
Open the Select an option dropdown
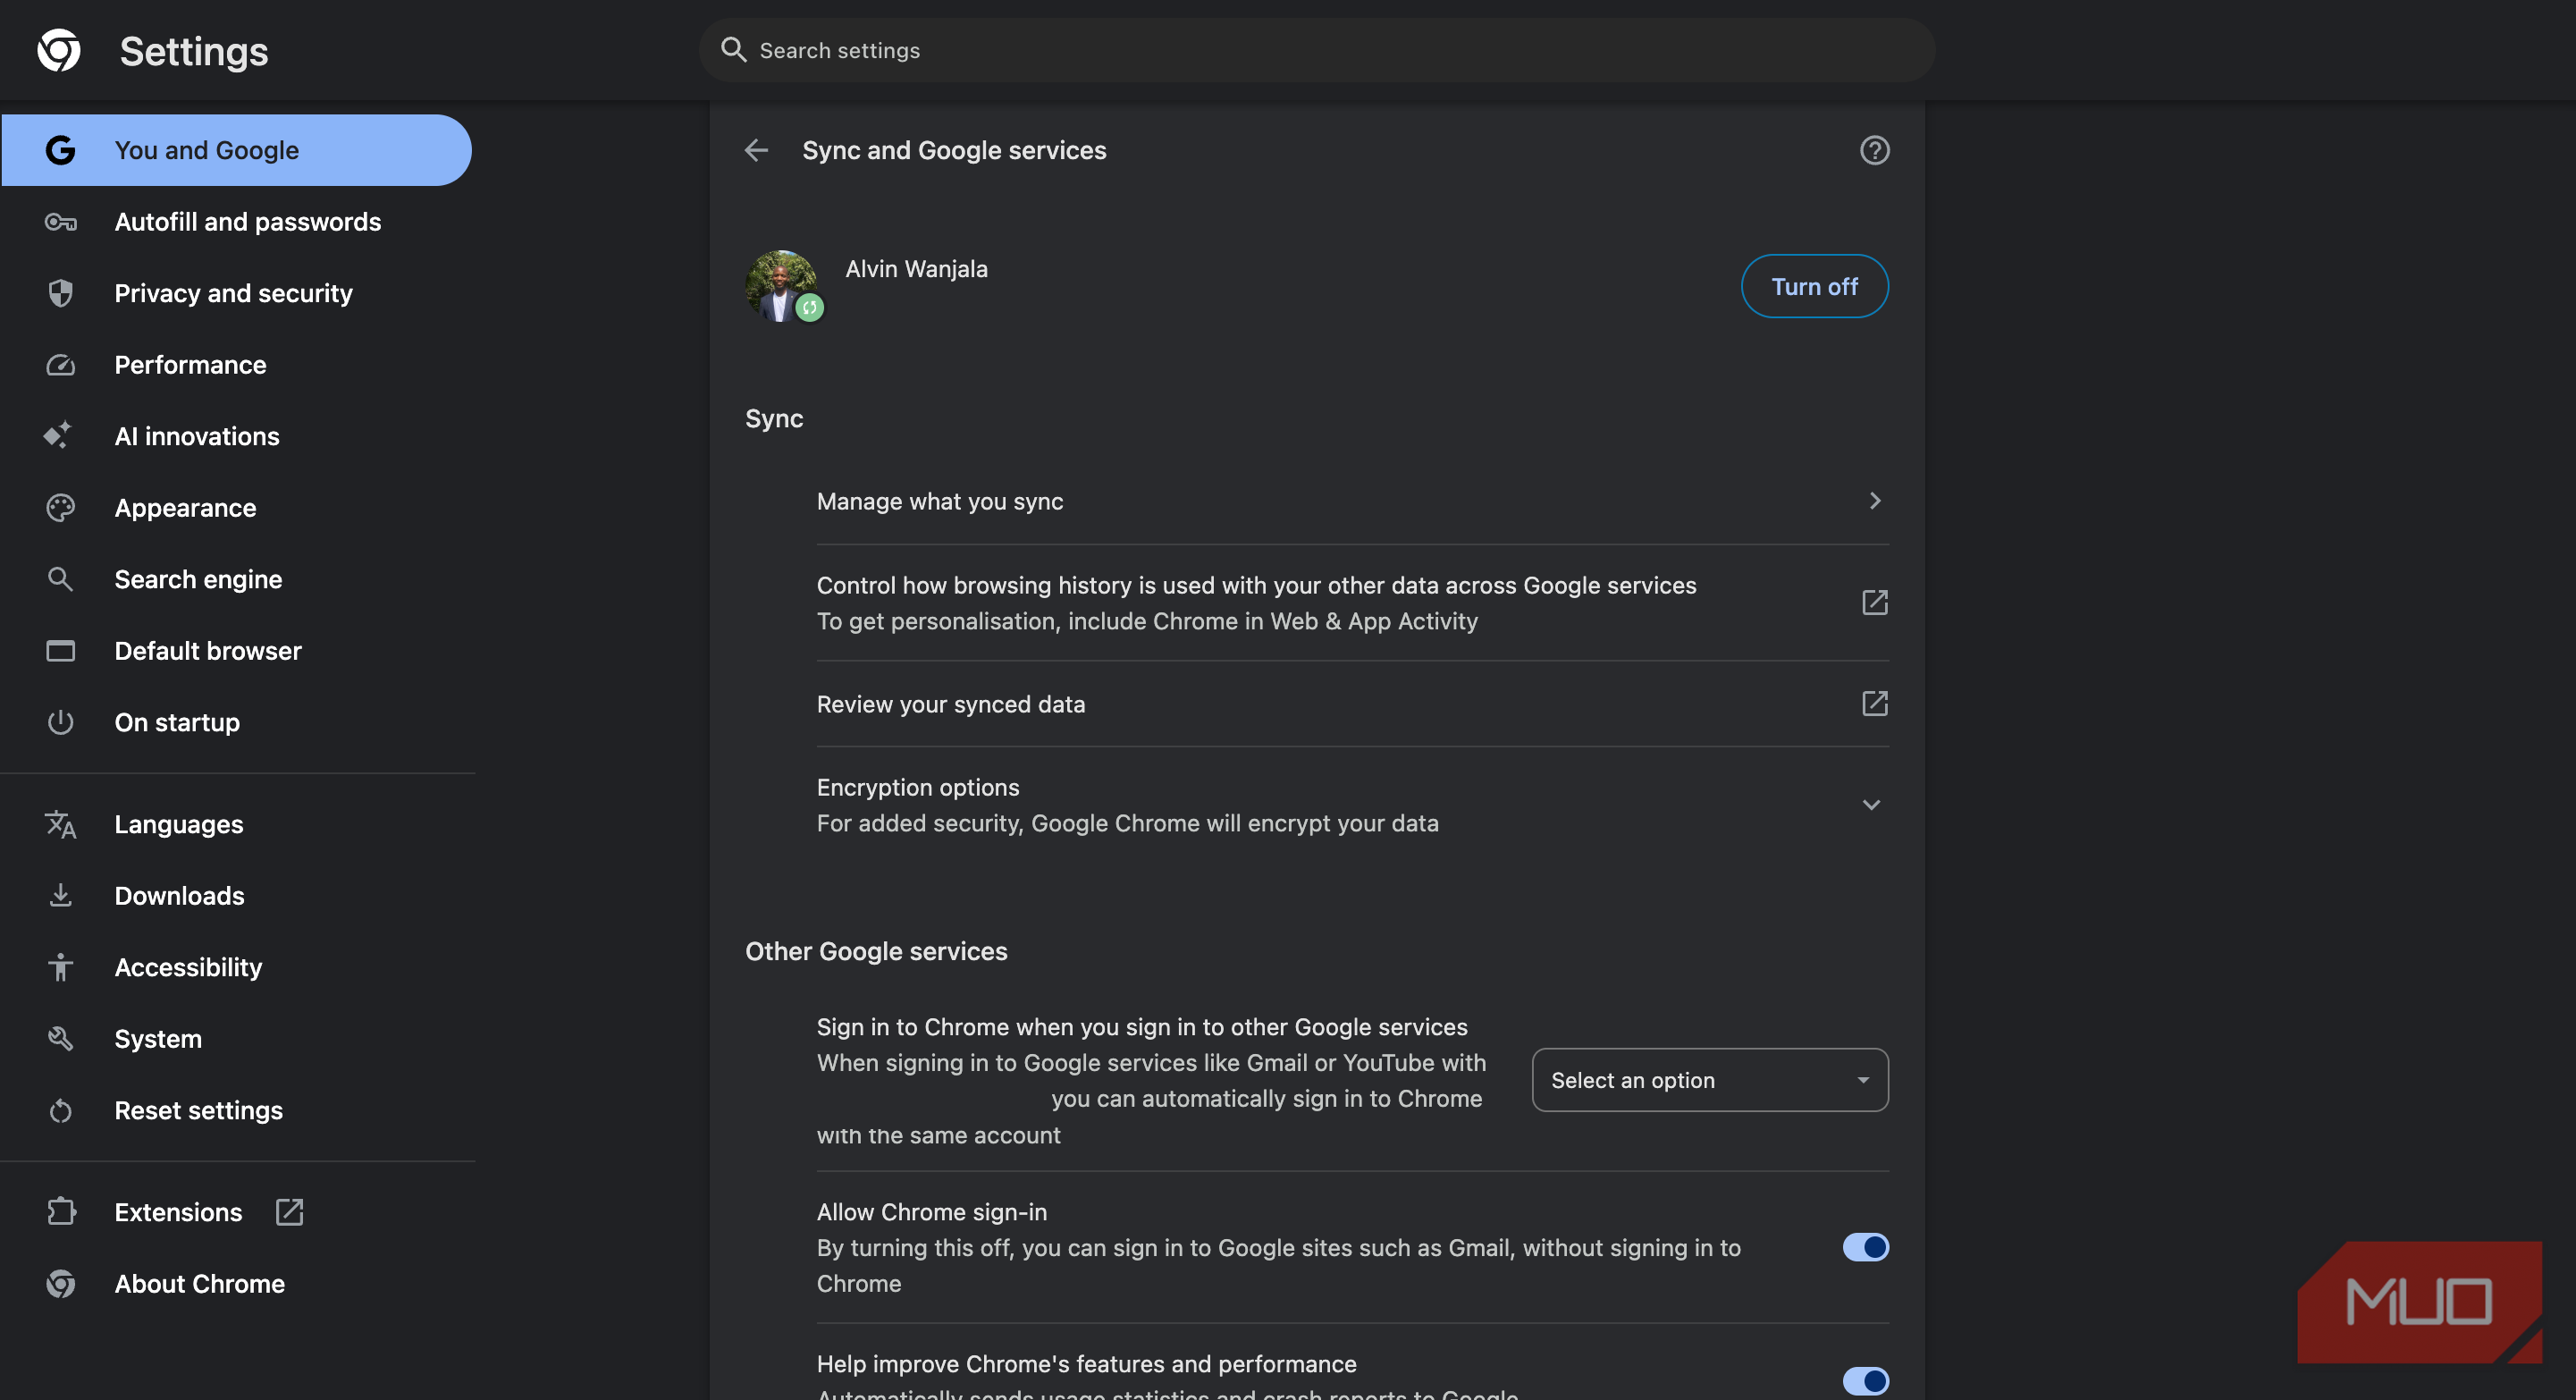coord(1709,1080)
